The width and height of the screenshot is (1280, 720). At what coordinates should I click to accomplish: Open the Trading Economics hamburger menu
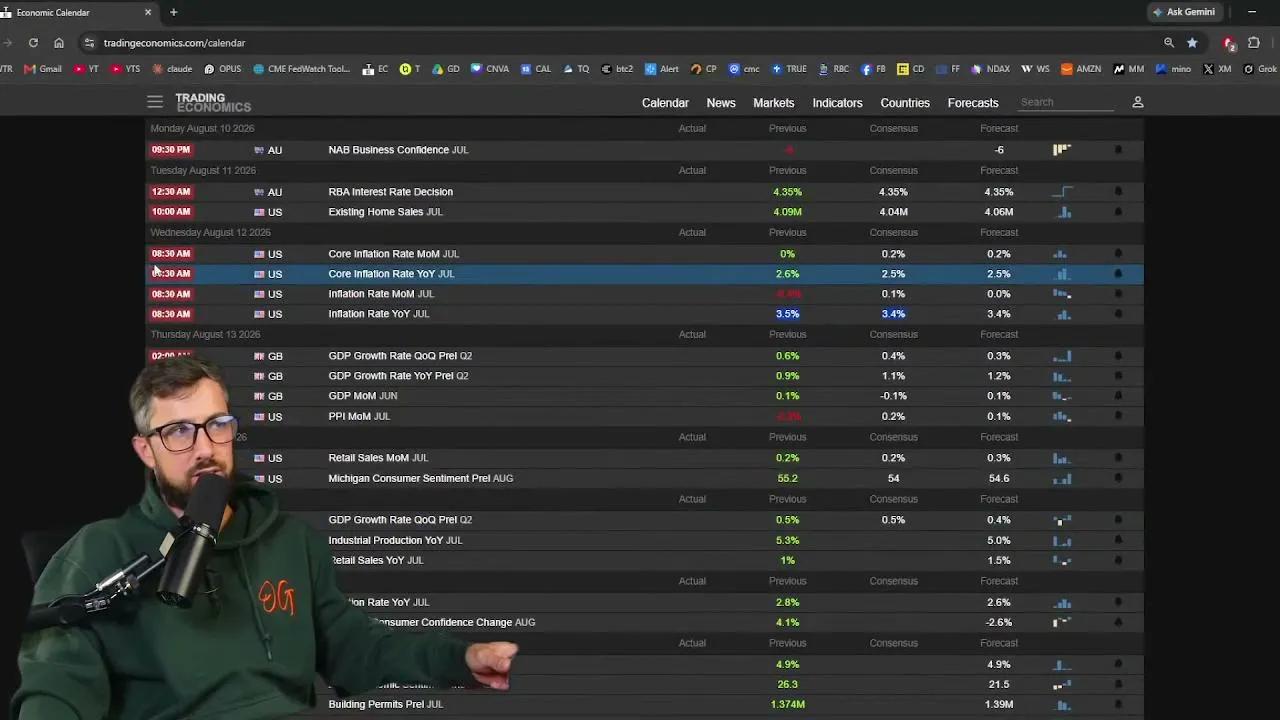click(154, 102)
